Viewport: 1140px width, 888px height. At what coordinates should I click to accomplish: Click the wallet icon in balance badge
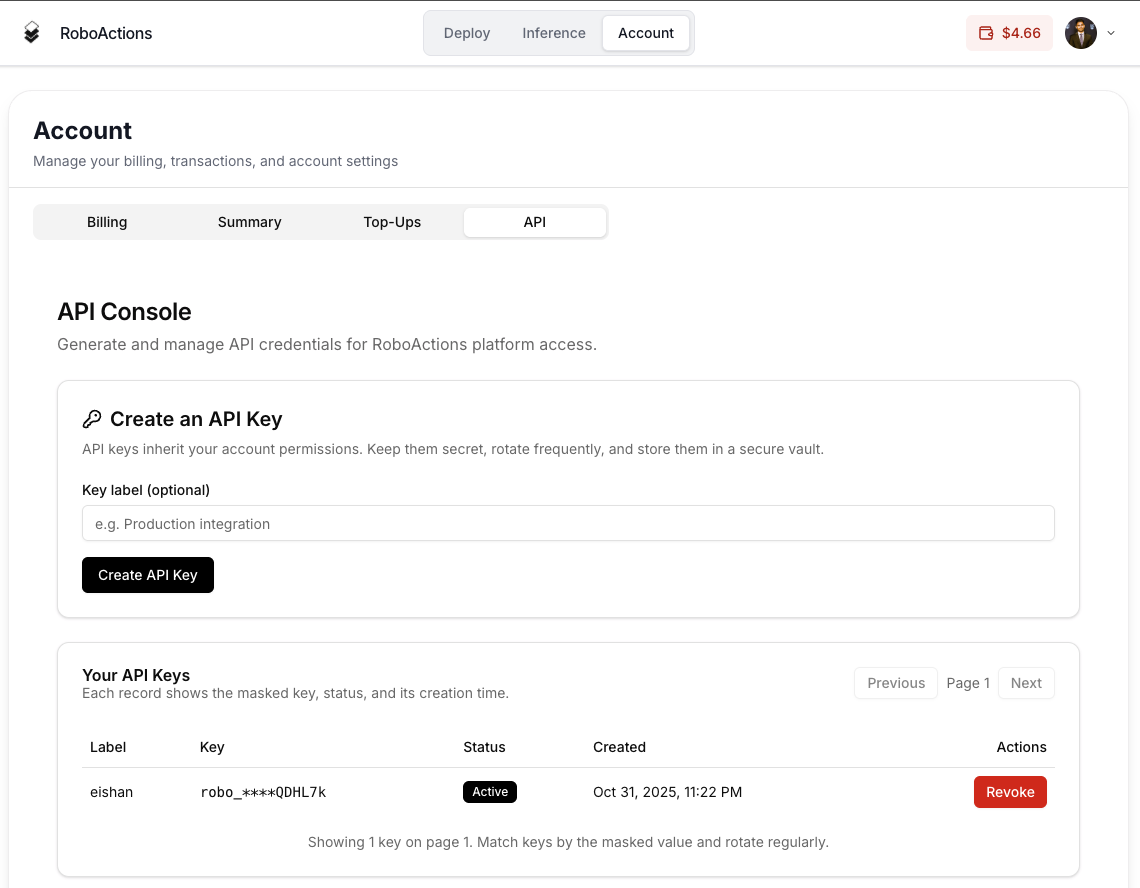(x=986, y=33)
